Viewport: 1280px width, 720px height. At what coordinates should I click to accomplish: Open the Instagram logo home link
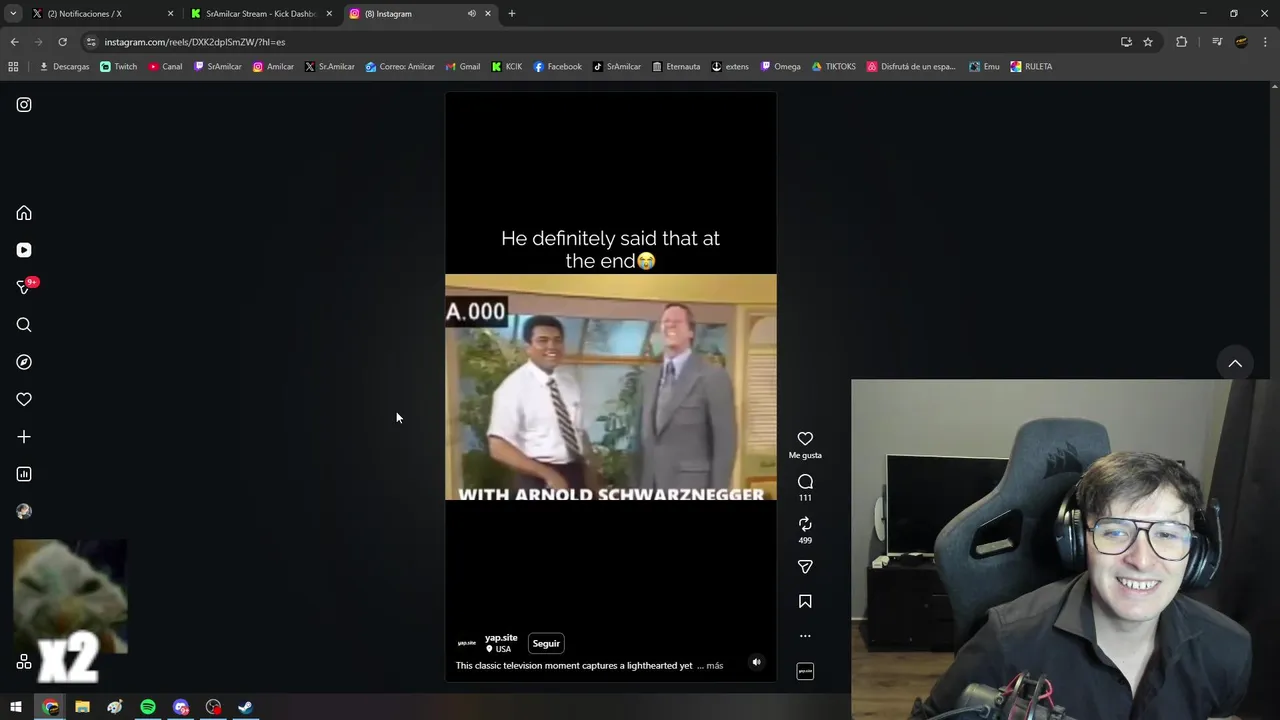24,105
